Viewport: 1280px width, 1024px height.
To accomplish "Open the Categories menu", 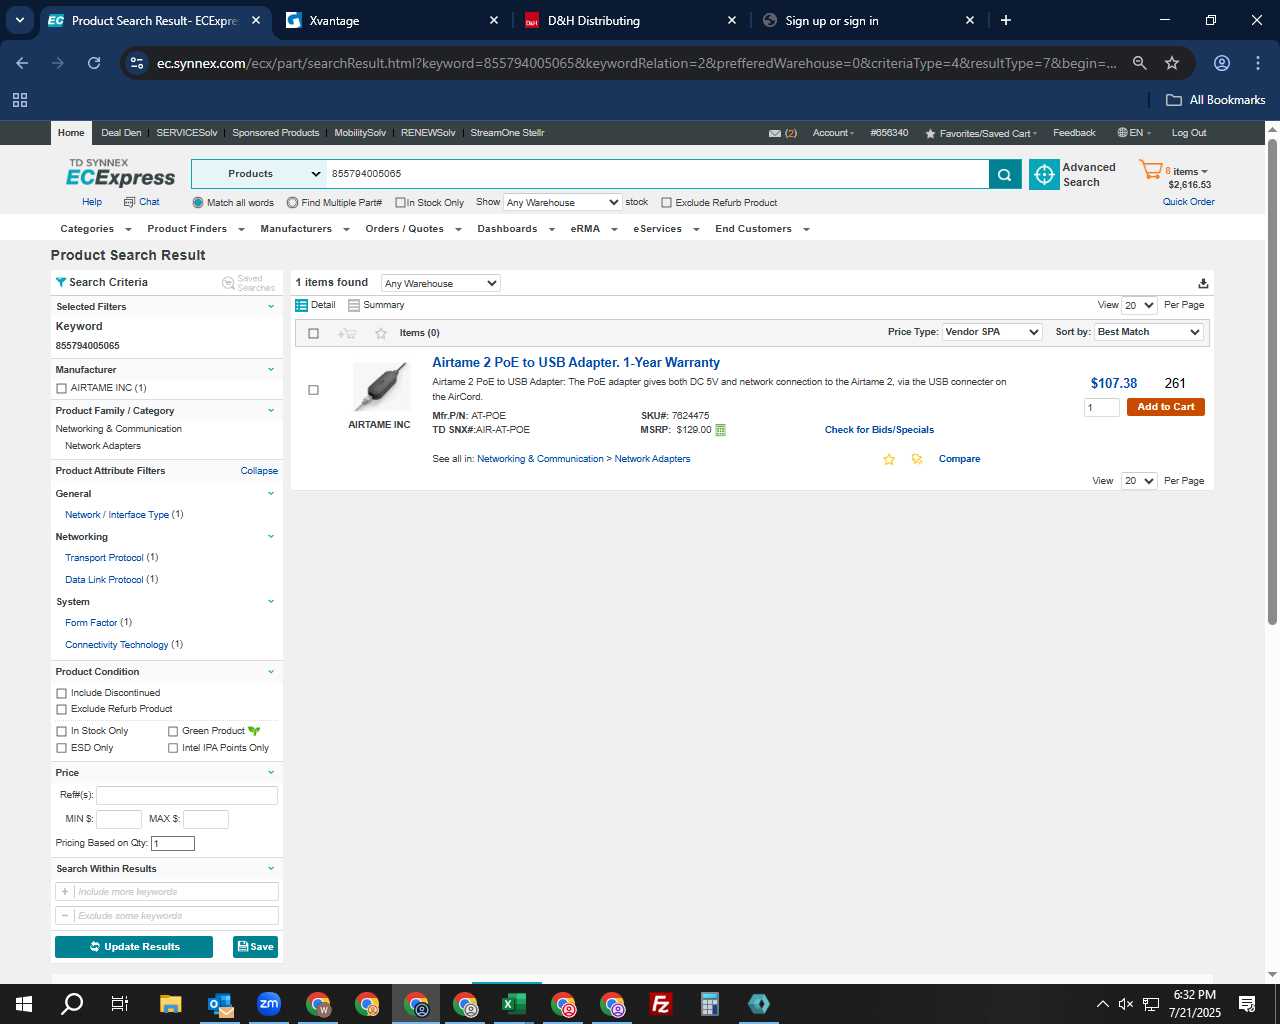I will tap(95, 229).
